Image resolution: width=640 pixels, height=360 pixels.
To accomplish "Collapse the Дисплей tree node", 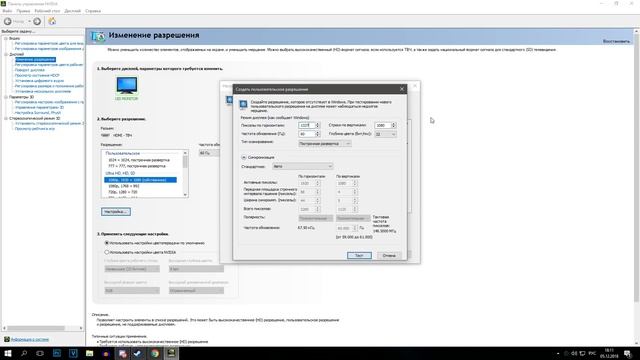I will point(6,54).
